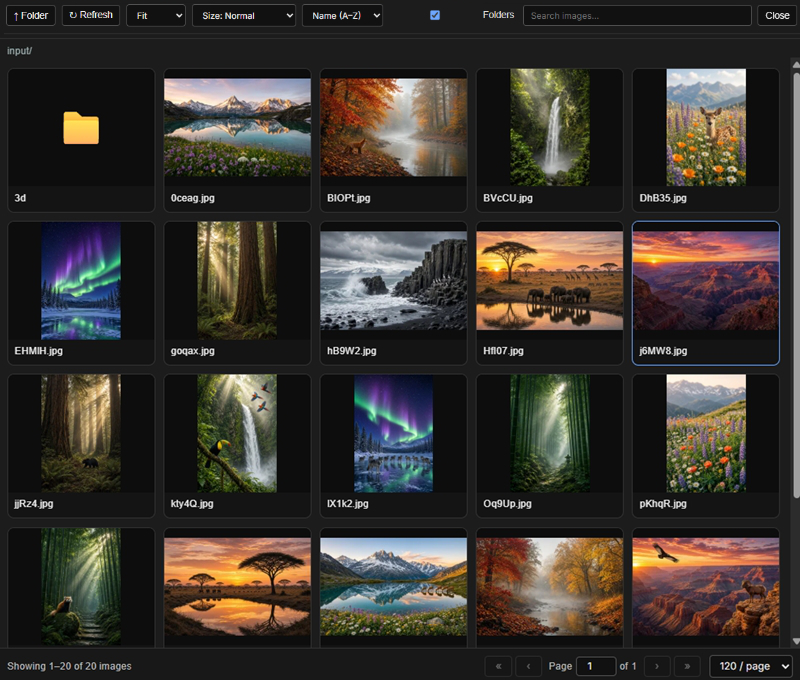This screenshot has height=680, width=800.
Task: Open the 3d folder icon
Action: 81,128
